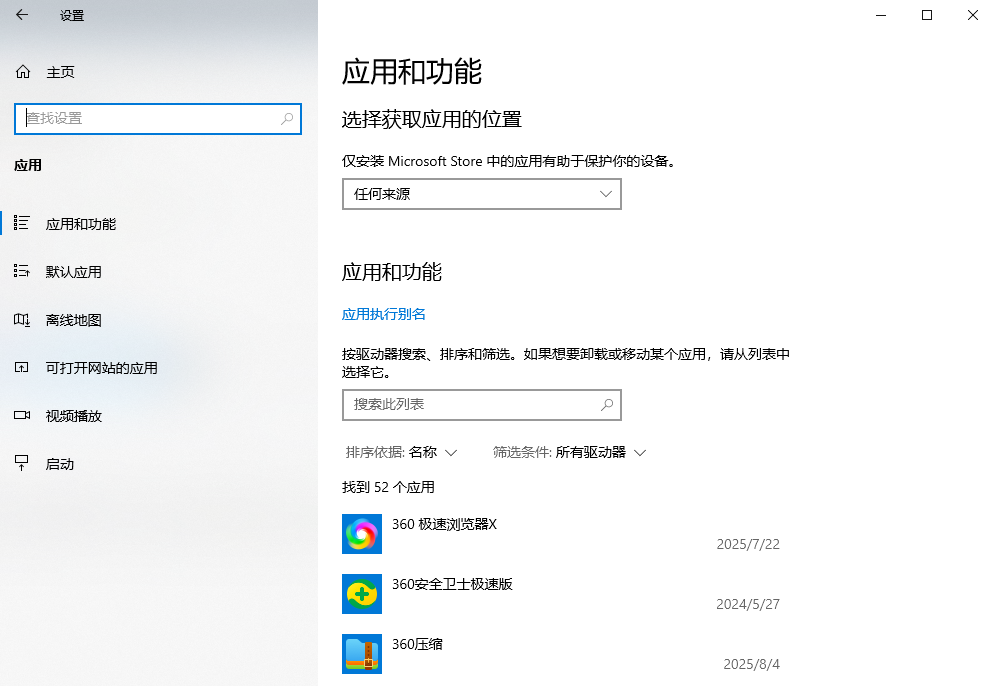The width and height of the screenshot is (991, 686).
Task: Click the date 2024/5/27
Action: [x=748, y=604]
